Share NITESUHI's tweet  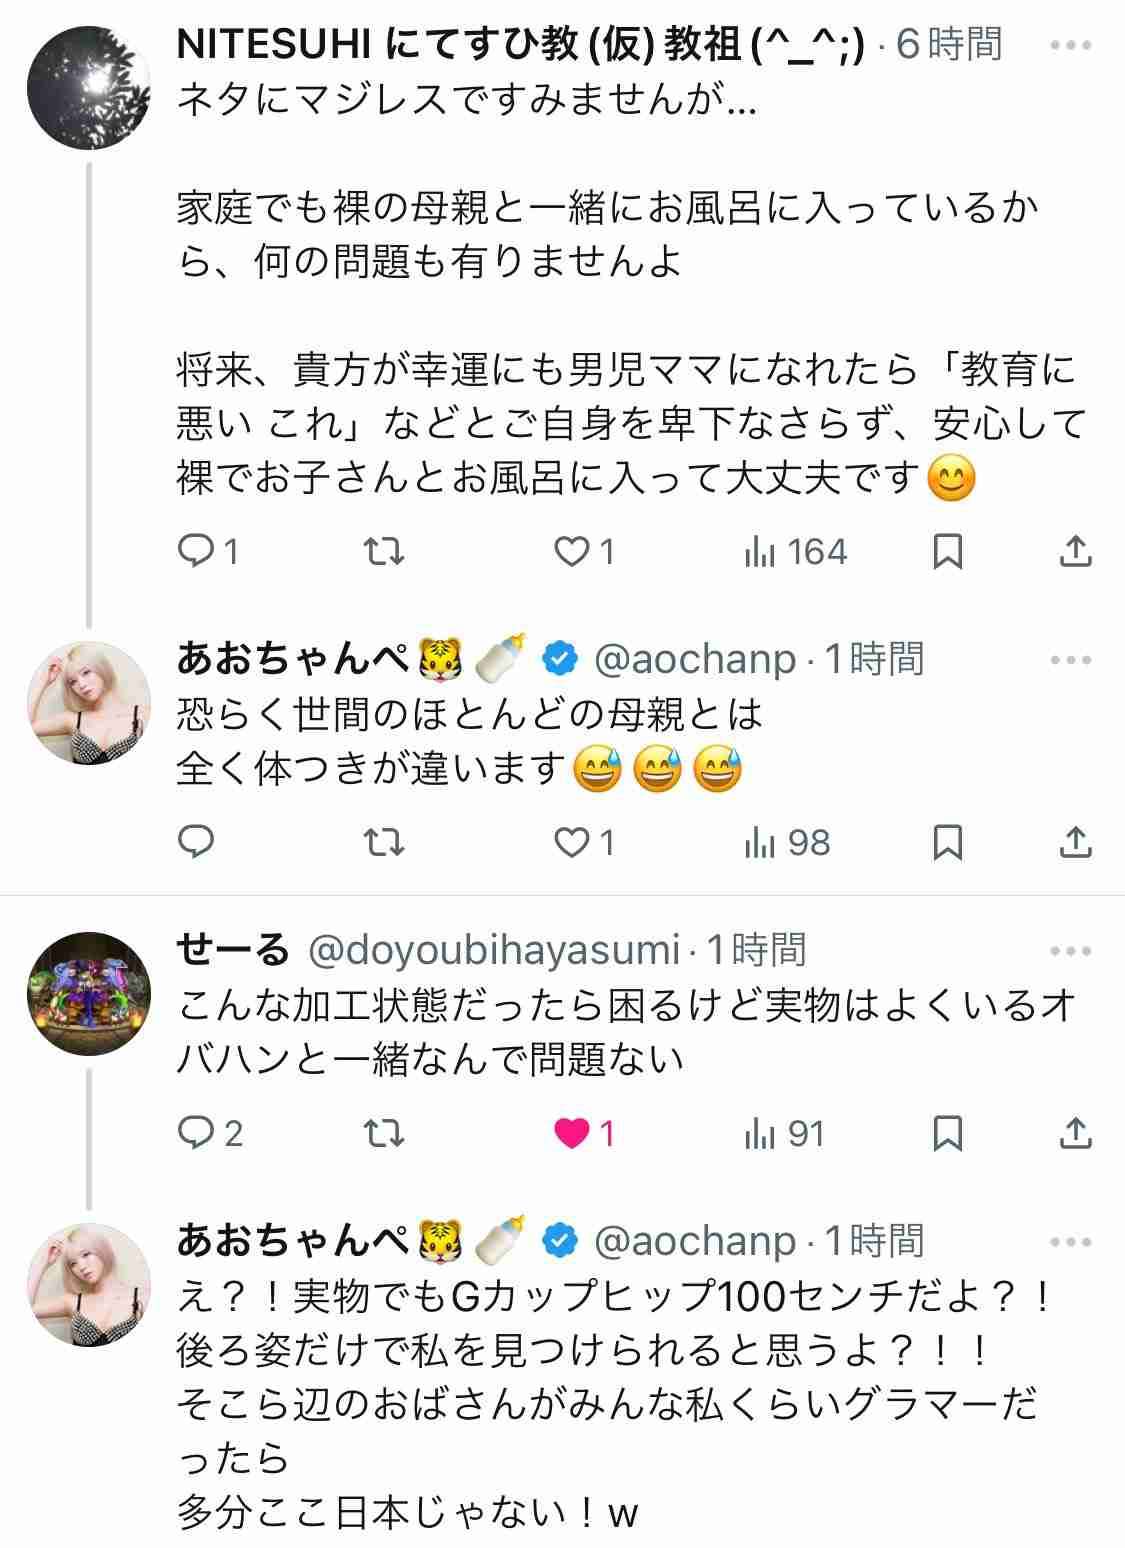coord(1075,551)
